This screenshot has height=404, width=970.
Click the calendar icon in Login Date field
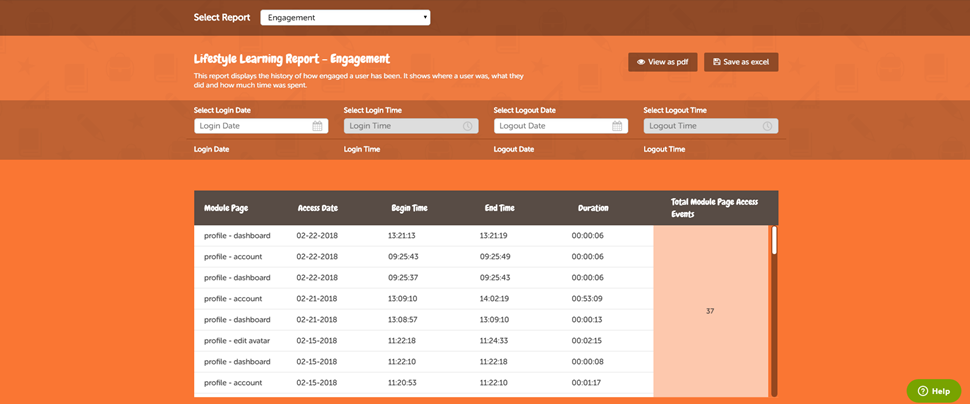click(x=317, y=126)
